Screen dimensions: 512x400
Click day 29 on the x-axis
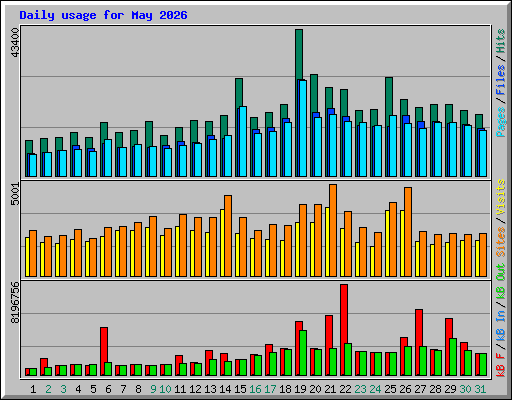(450, 389)
